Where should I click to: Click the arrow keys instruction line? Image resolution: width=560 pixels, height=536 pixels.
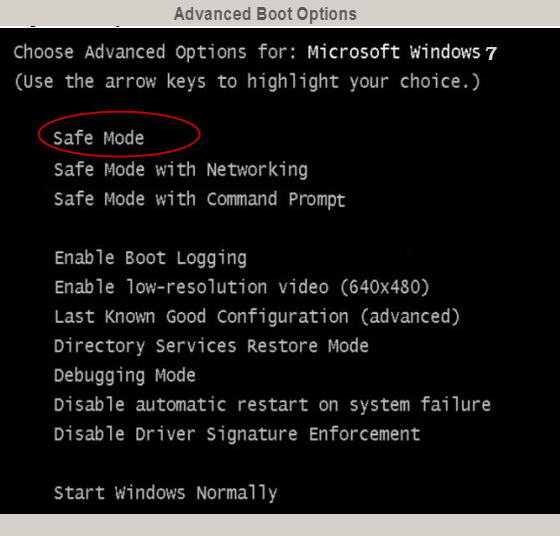247,82
